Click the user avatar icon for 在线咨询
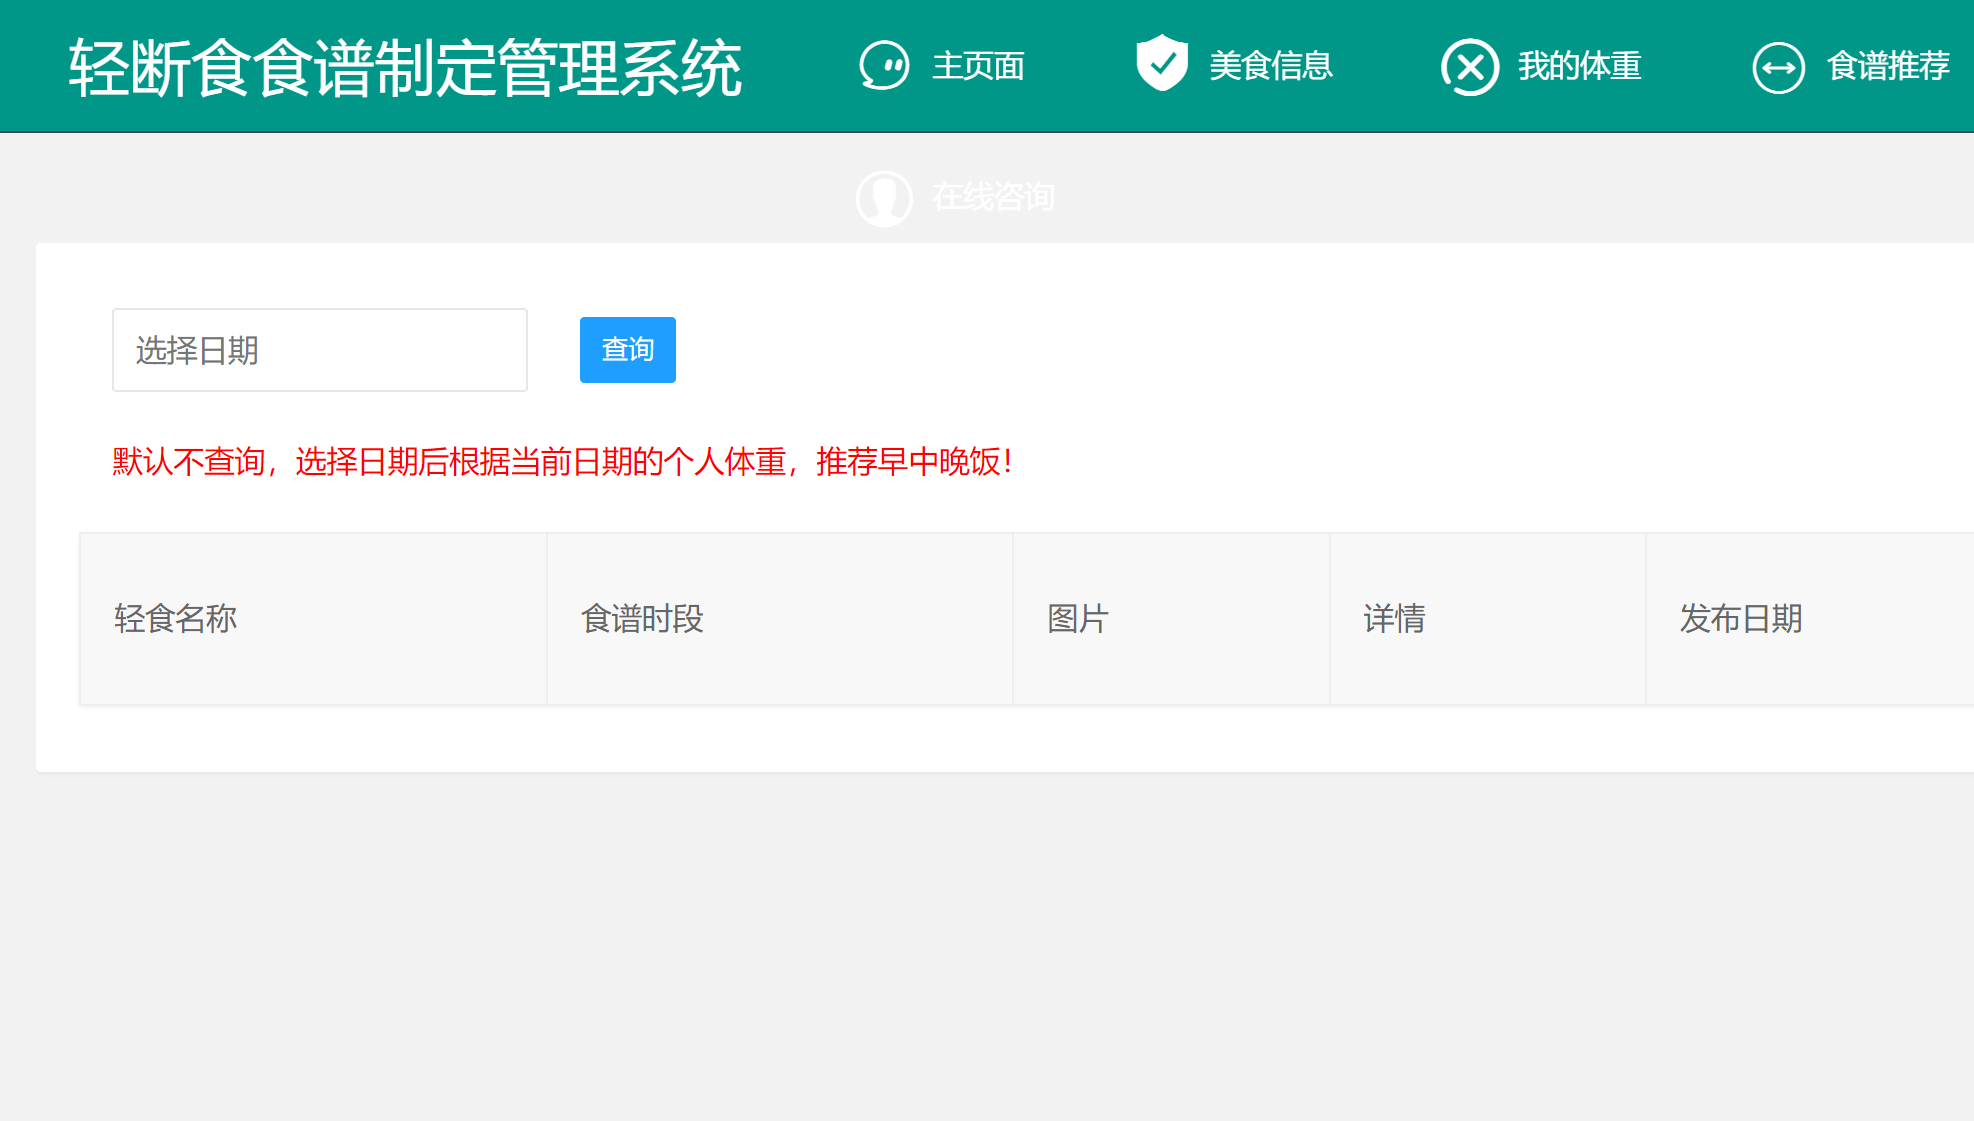Image resolution: width=1974 pixels, height=1121 pixels. pyautogui.click(x=884, y=197)
